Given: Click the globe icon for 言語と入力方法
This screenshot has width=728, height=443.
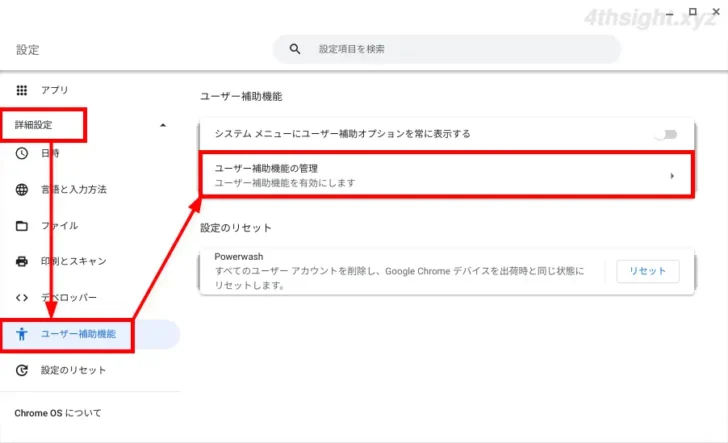Looking at the screenshot, I should pos(22,189).
